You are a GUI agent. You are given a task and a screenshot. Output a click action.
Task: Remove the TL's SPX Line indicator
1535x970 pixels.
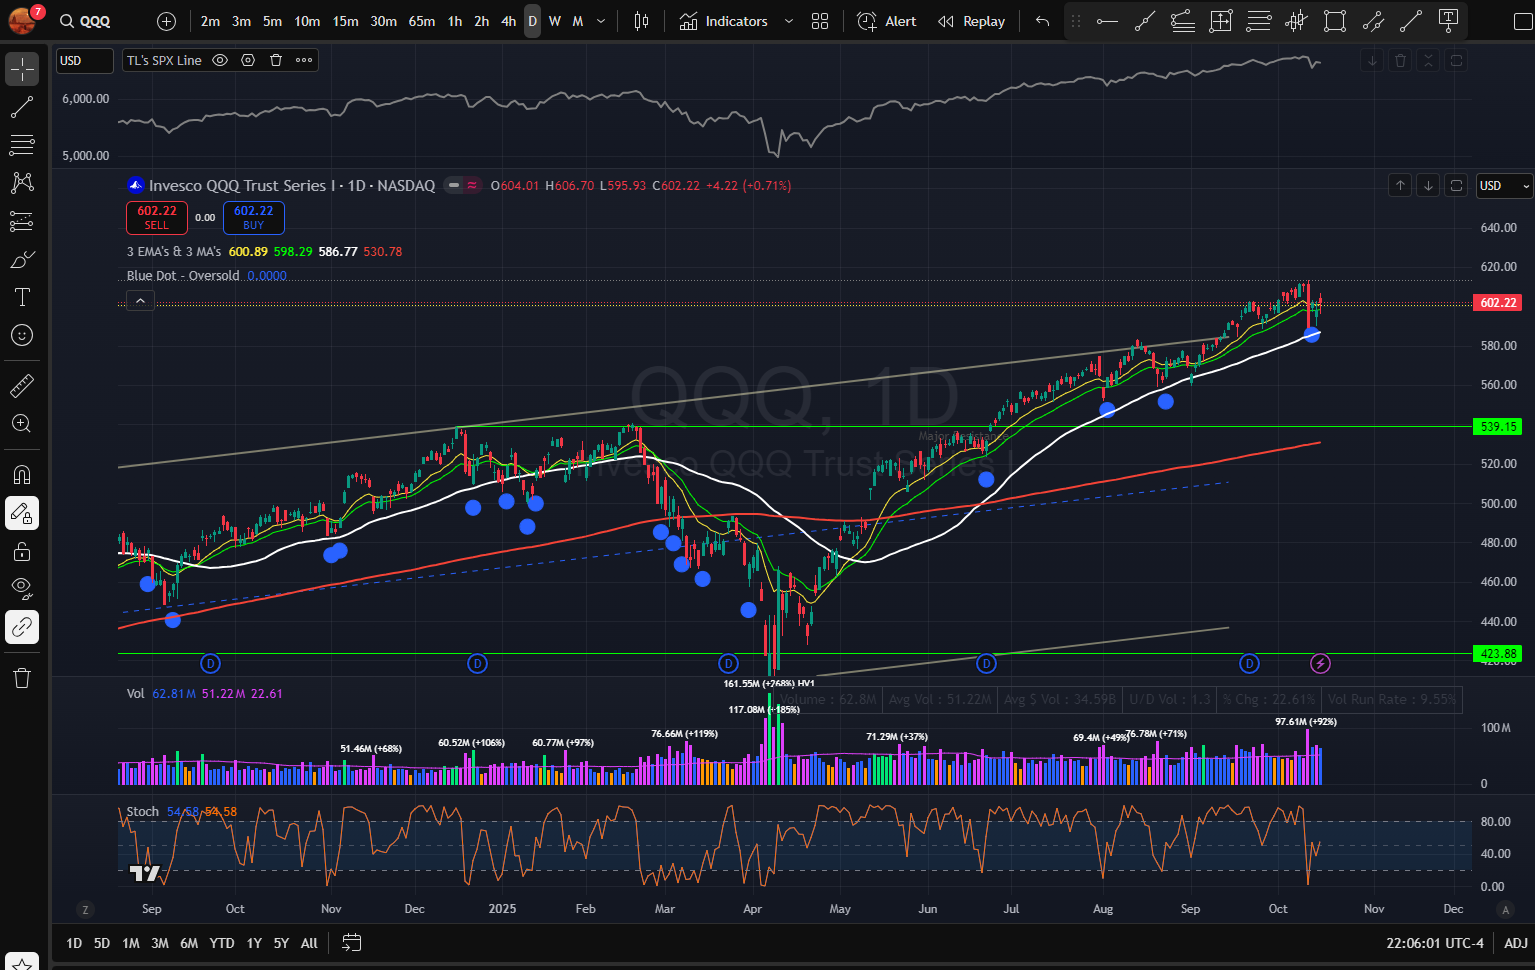[x=276, y=60]
